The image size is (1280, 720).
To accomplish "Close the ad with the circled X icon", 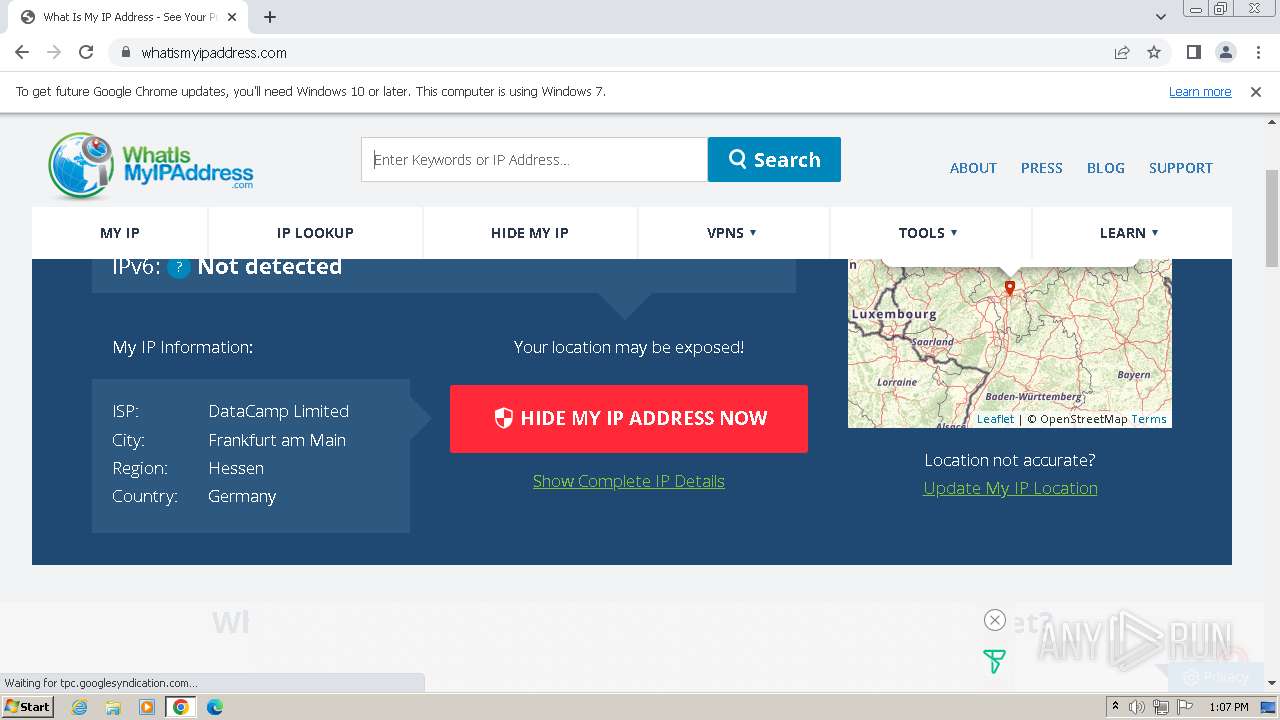I will point(994,620).
